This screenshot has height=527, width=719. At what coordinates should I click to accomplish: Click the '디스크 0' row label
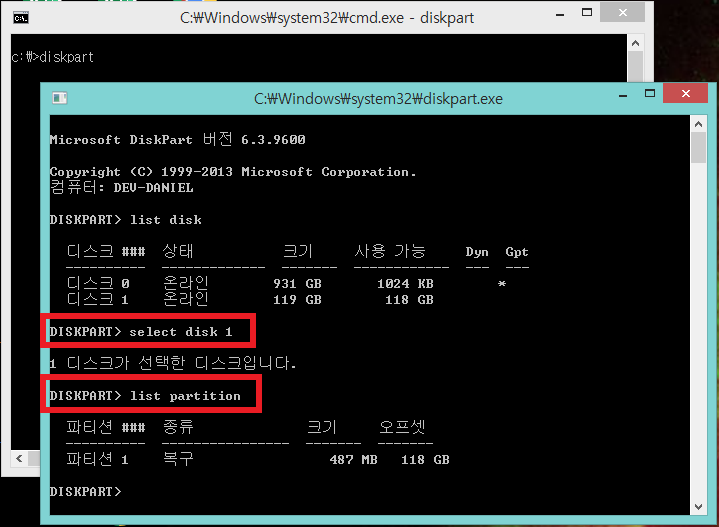tap(98, 283)
